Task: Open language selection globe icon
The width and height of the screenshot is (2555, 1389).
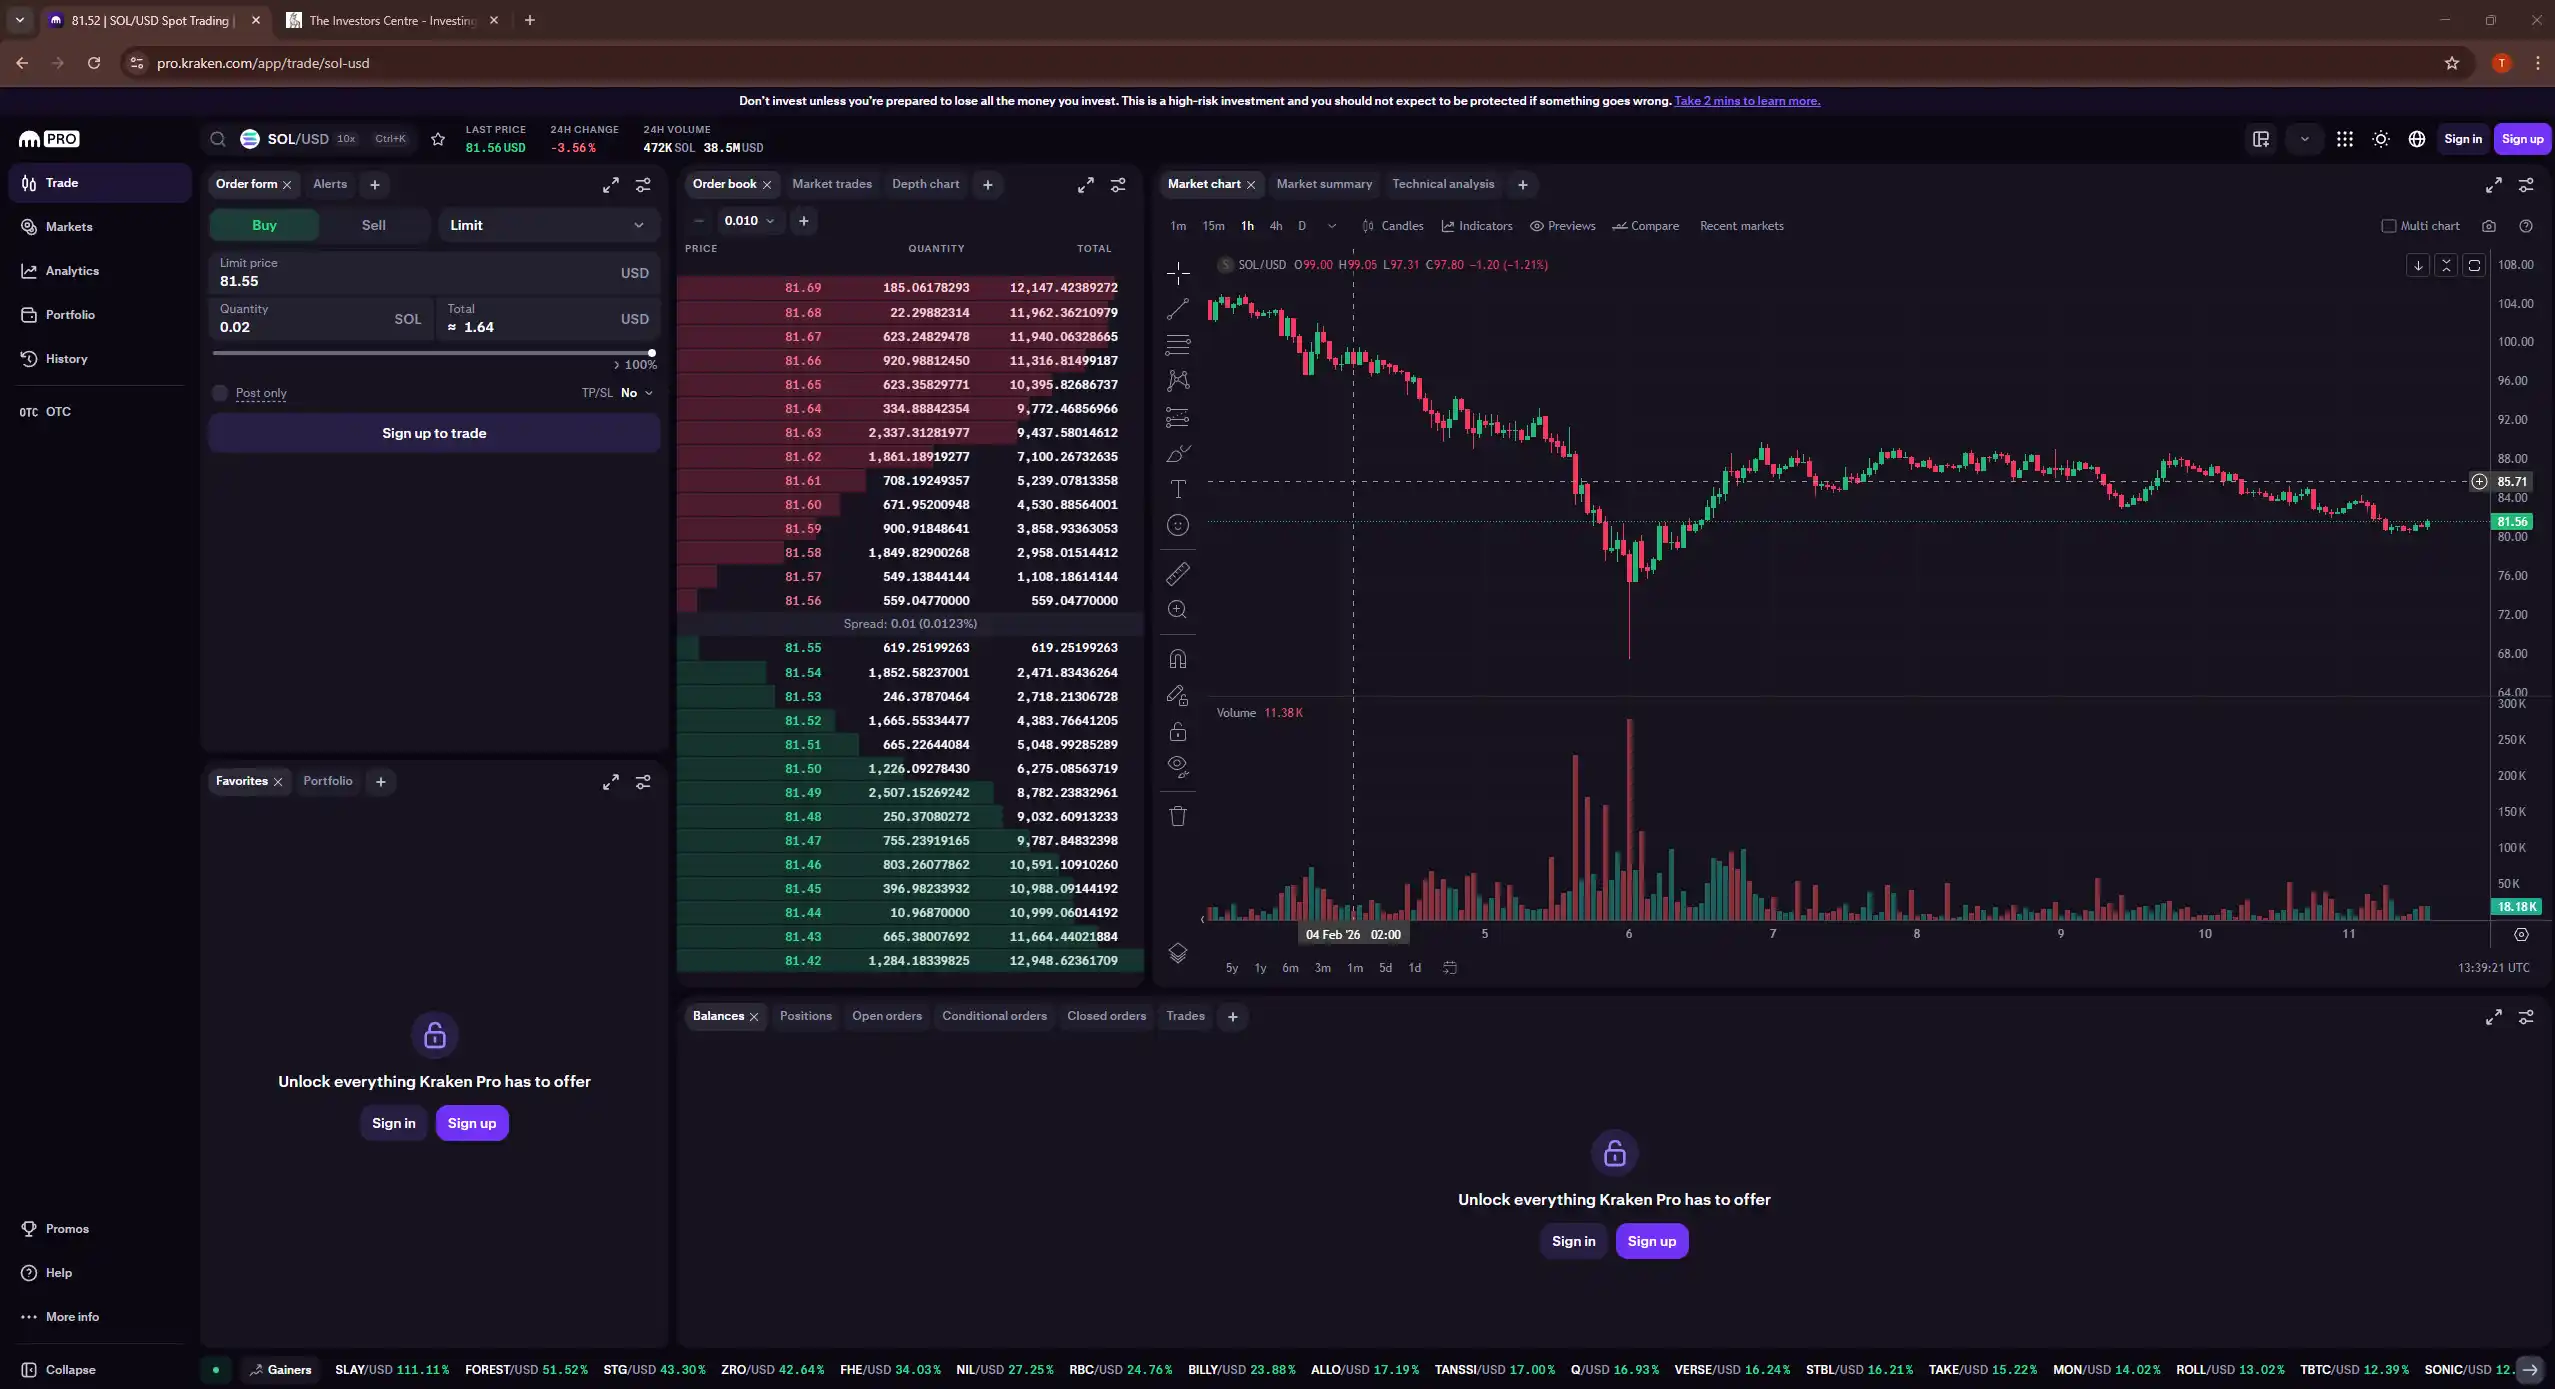Action: (x=2417, y=139)
